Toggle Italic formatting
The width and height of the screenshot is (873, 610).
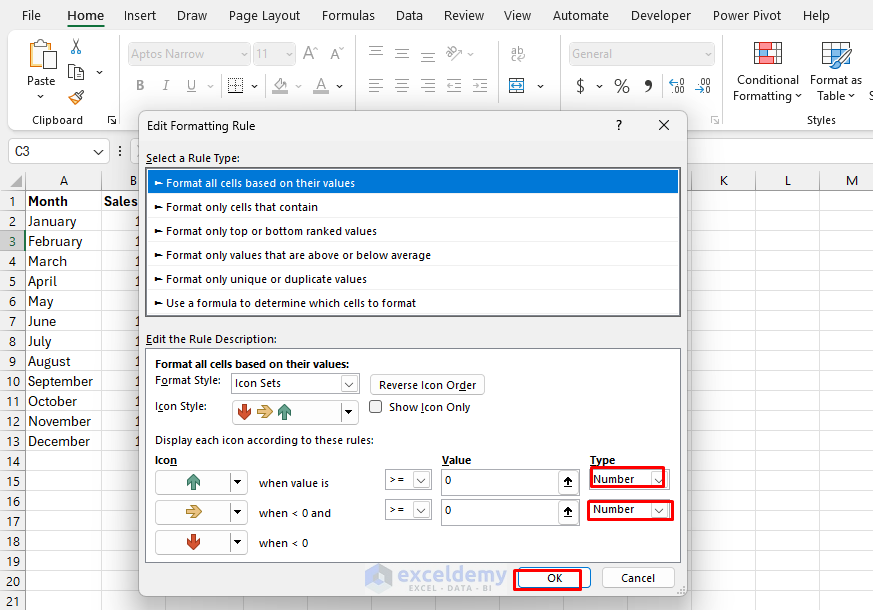165,86
